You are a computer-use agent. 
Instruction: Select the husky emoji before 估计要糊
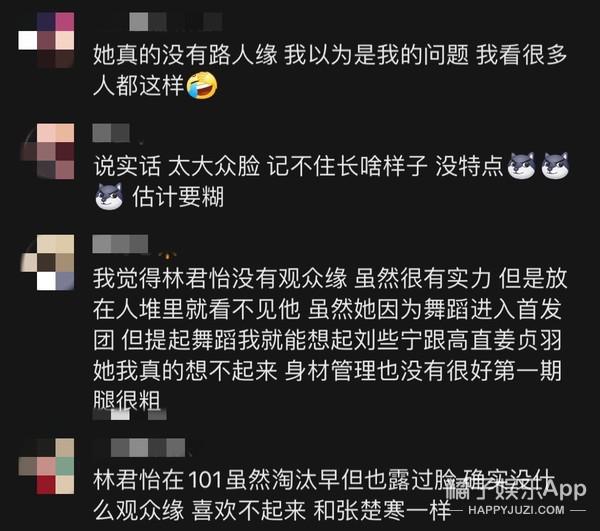click(109, 196)
